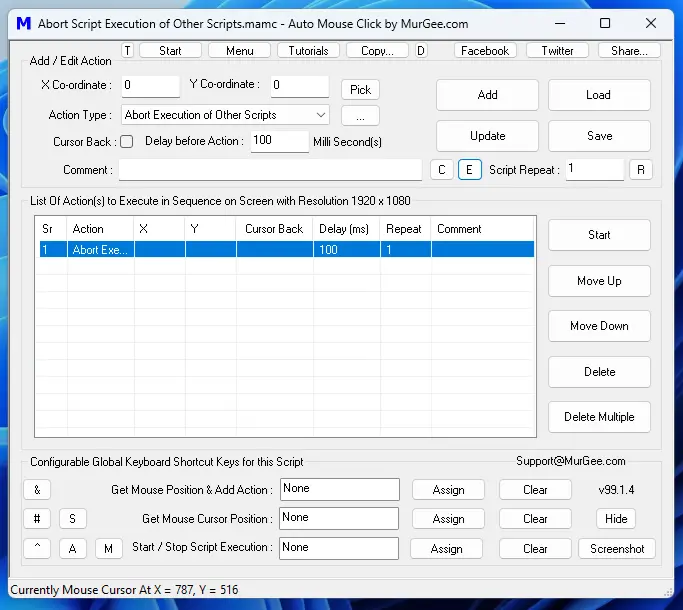The image size is (683, 610).
Task: Click the Add button
Action: click(x=487, y=95)
